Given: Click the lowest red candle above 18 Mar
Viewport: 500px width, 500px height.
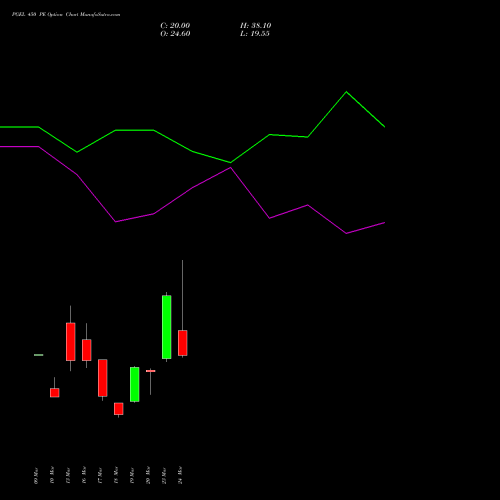Looking at the screenshot, I should [x=119, y=409].
